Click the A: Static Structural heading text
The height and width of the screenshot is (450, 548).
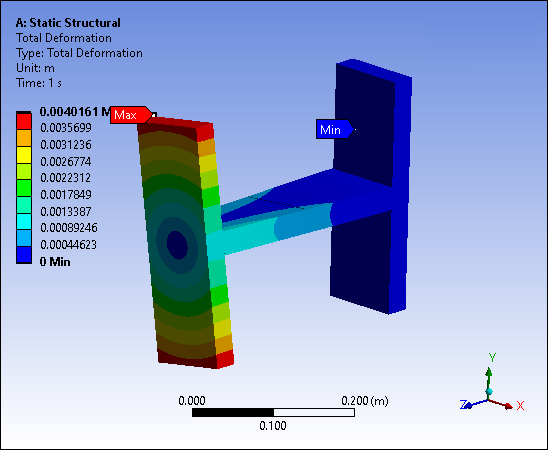[68, 23]
